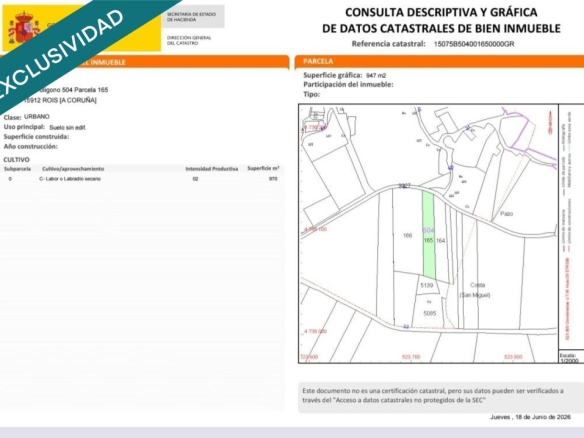Click the green highlighted parcel 165 on map
584x438 pixels.
point(429,235)
